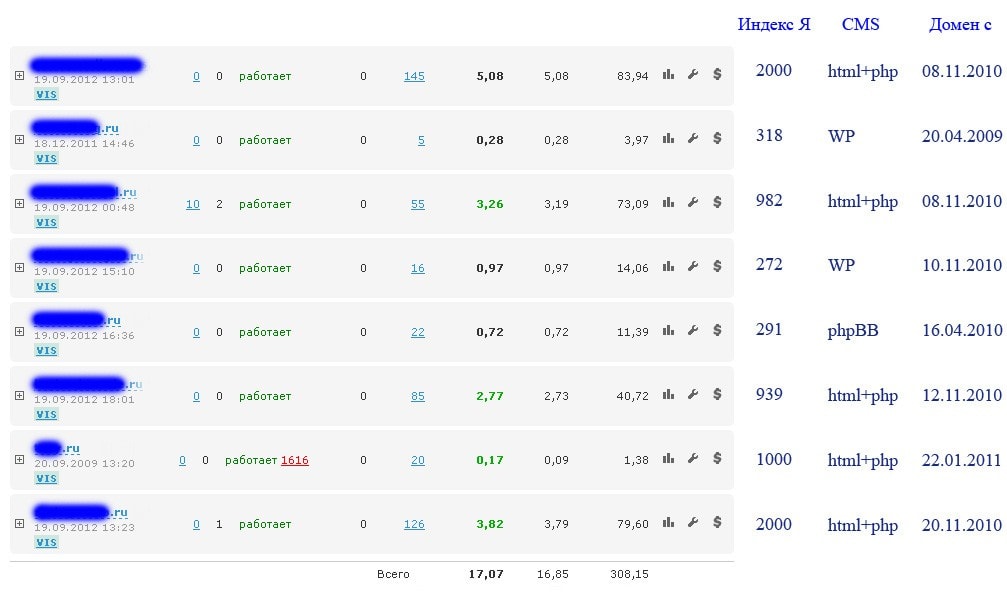Toggle VIS badge under 19.09.2012 13:23
Screen dimensions: 1007x595
(x=46, y=542)
